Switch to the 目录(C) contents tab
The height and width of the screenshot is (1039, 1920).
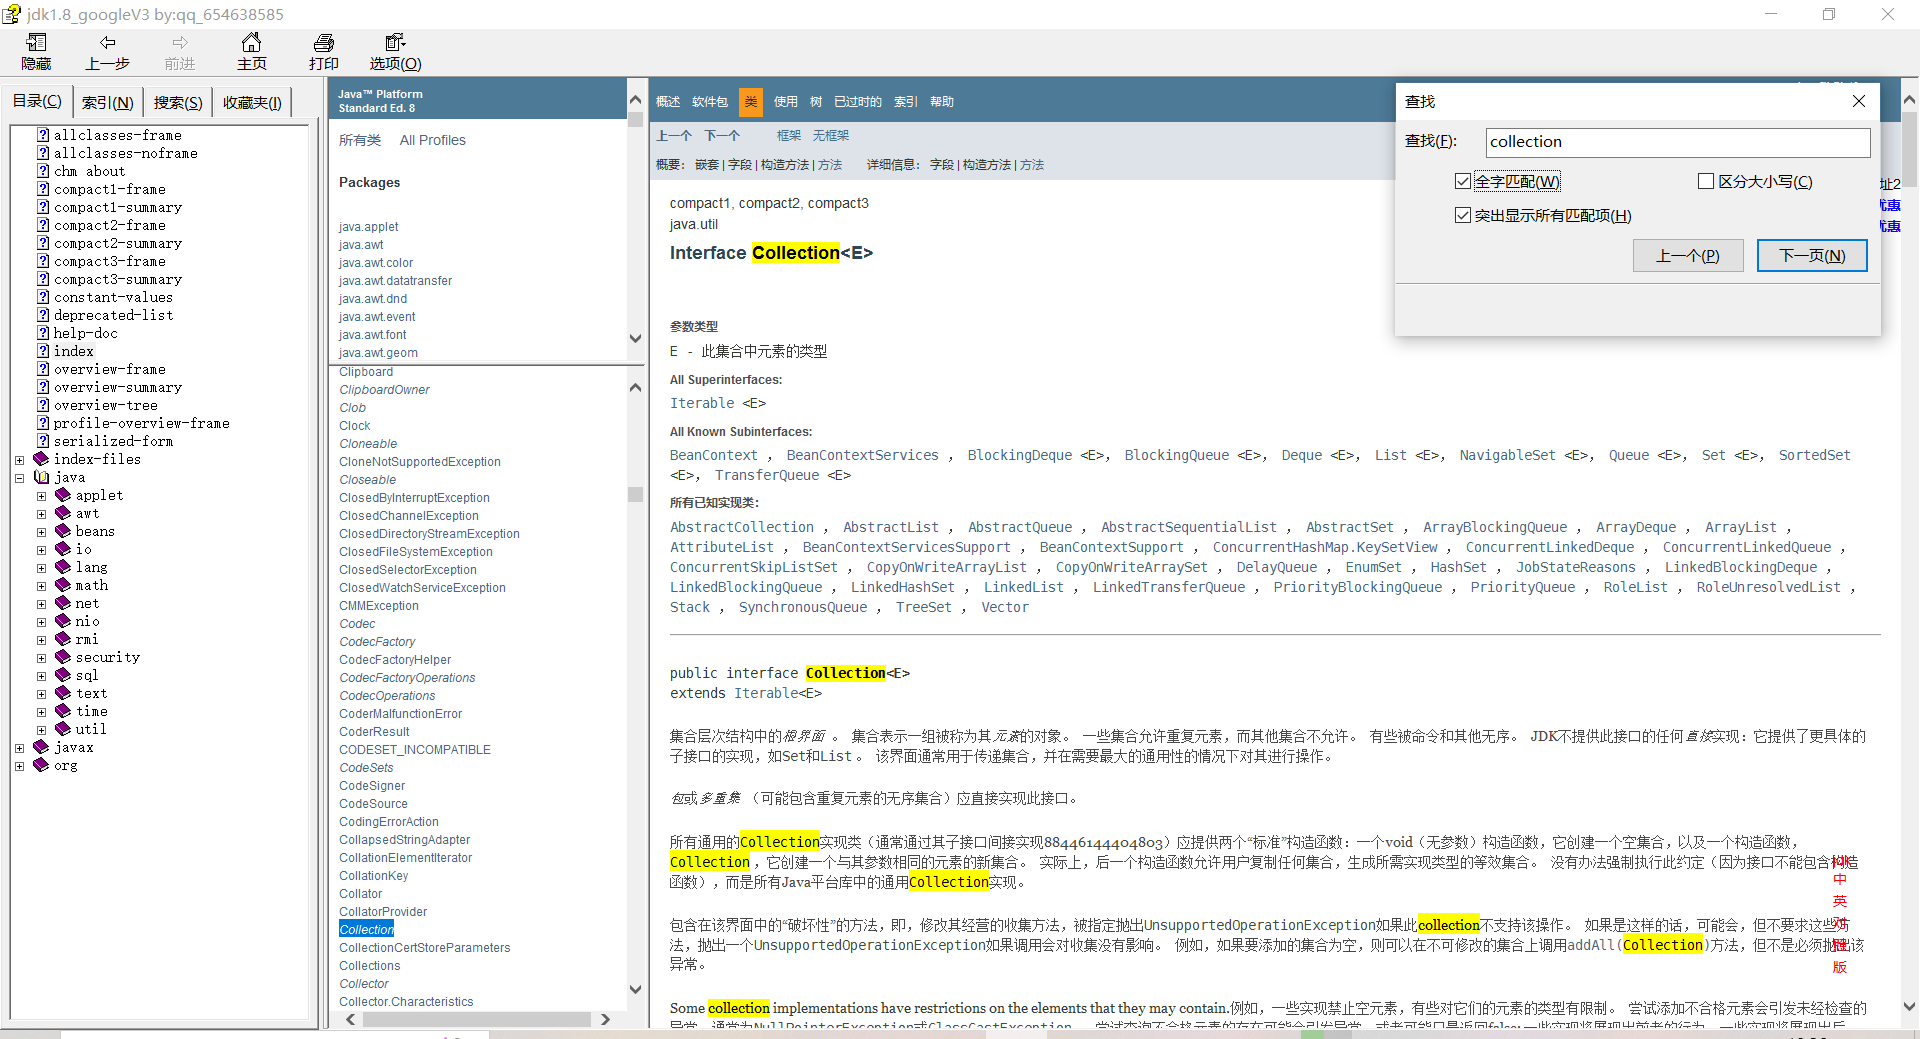pyautogui.click(x=37, y=101)
